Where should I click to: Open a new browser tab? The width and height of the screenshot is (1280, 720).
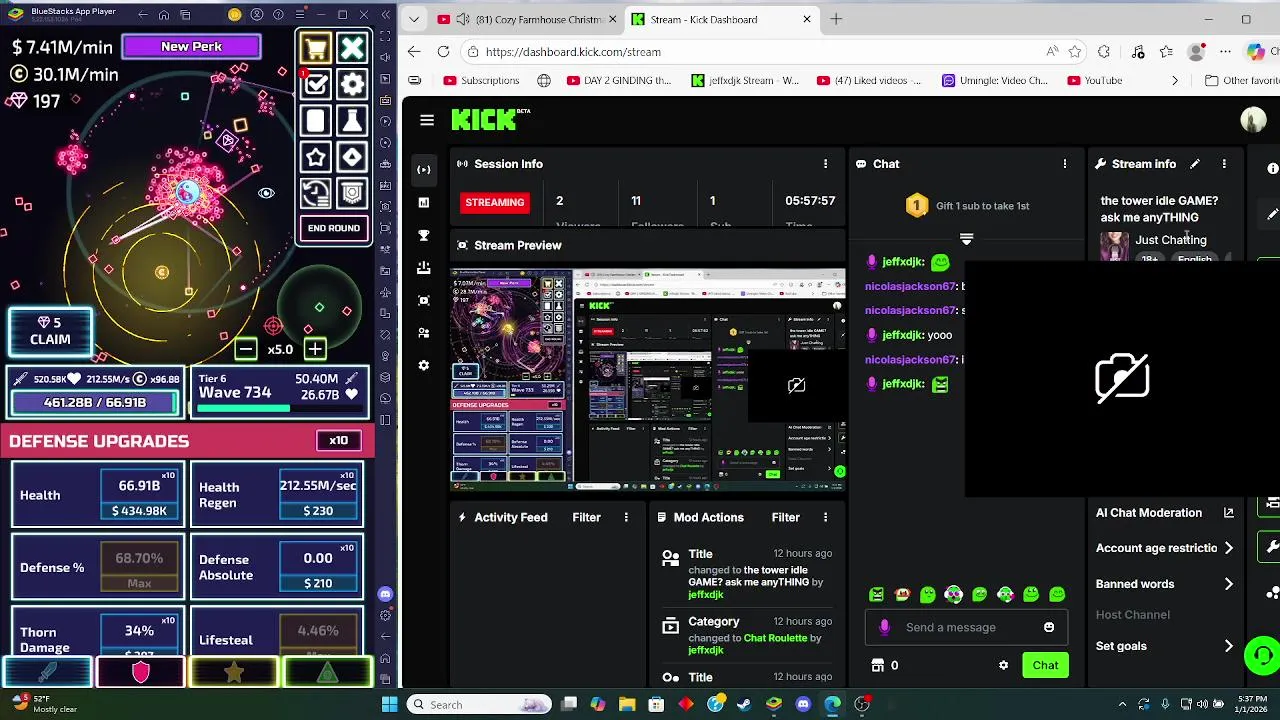836,19
